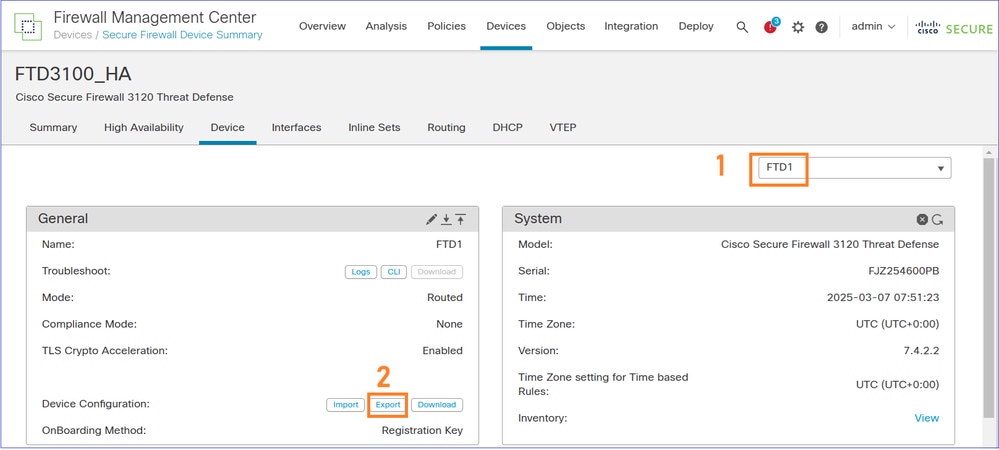
Task: Open the settings gear icon
Action: [798, 27]
